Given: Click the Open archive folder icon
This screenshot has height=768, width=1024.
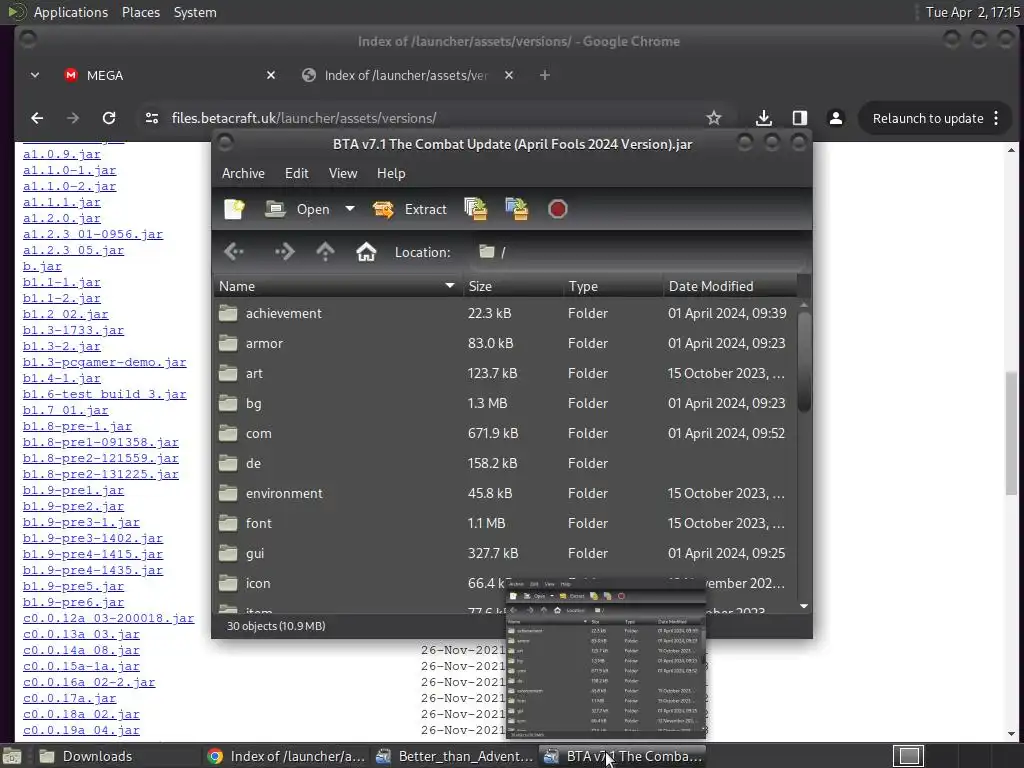Looking at the screenshot, I should [275, 209].
